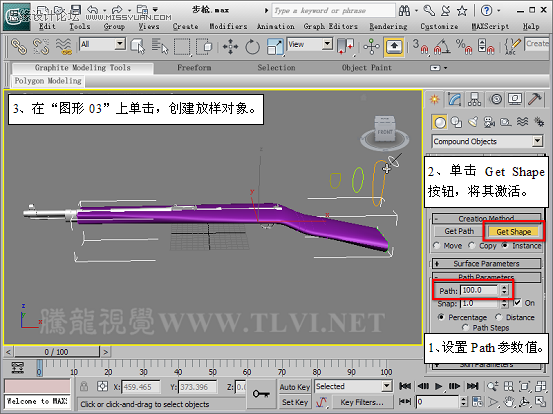Switch to Hierarchy panel tab

pos(475,99)
